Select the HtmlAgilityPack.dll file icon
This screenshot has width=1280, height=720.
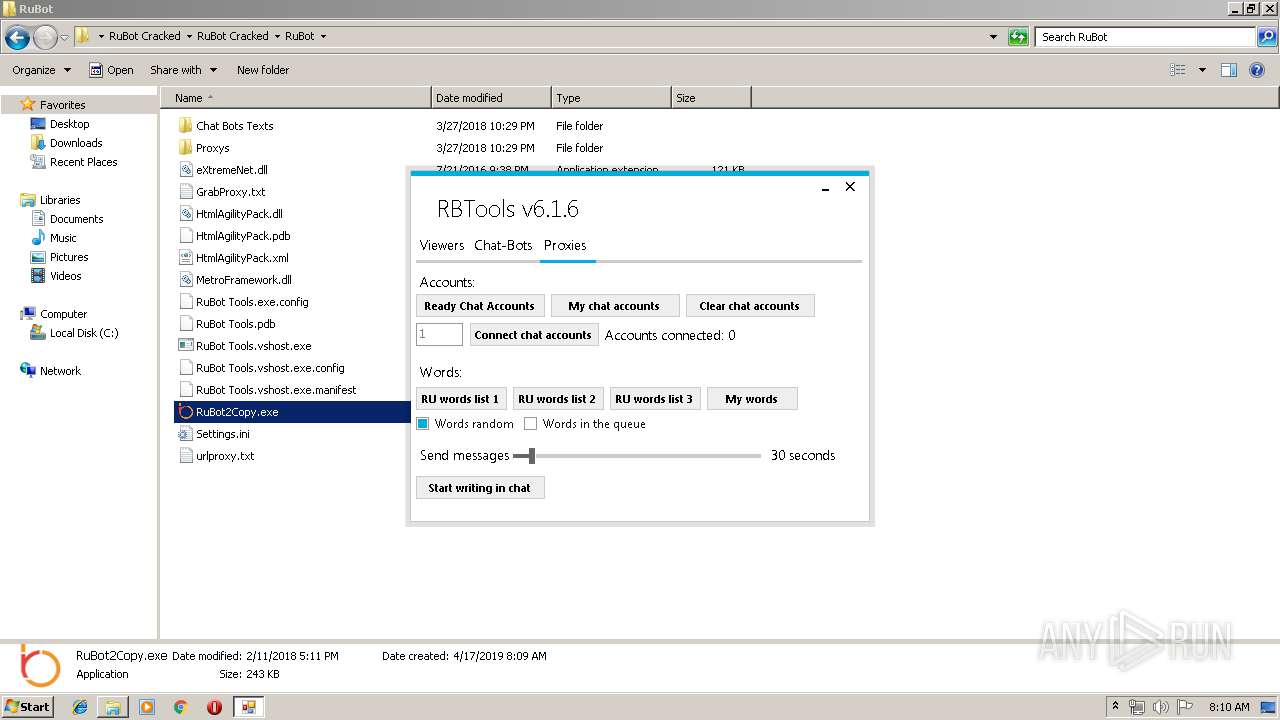185,214
